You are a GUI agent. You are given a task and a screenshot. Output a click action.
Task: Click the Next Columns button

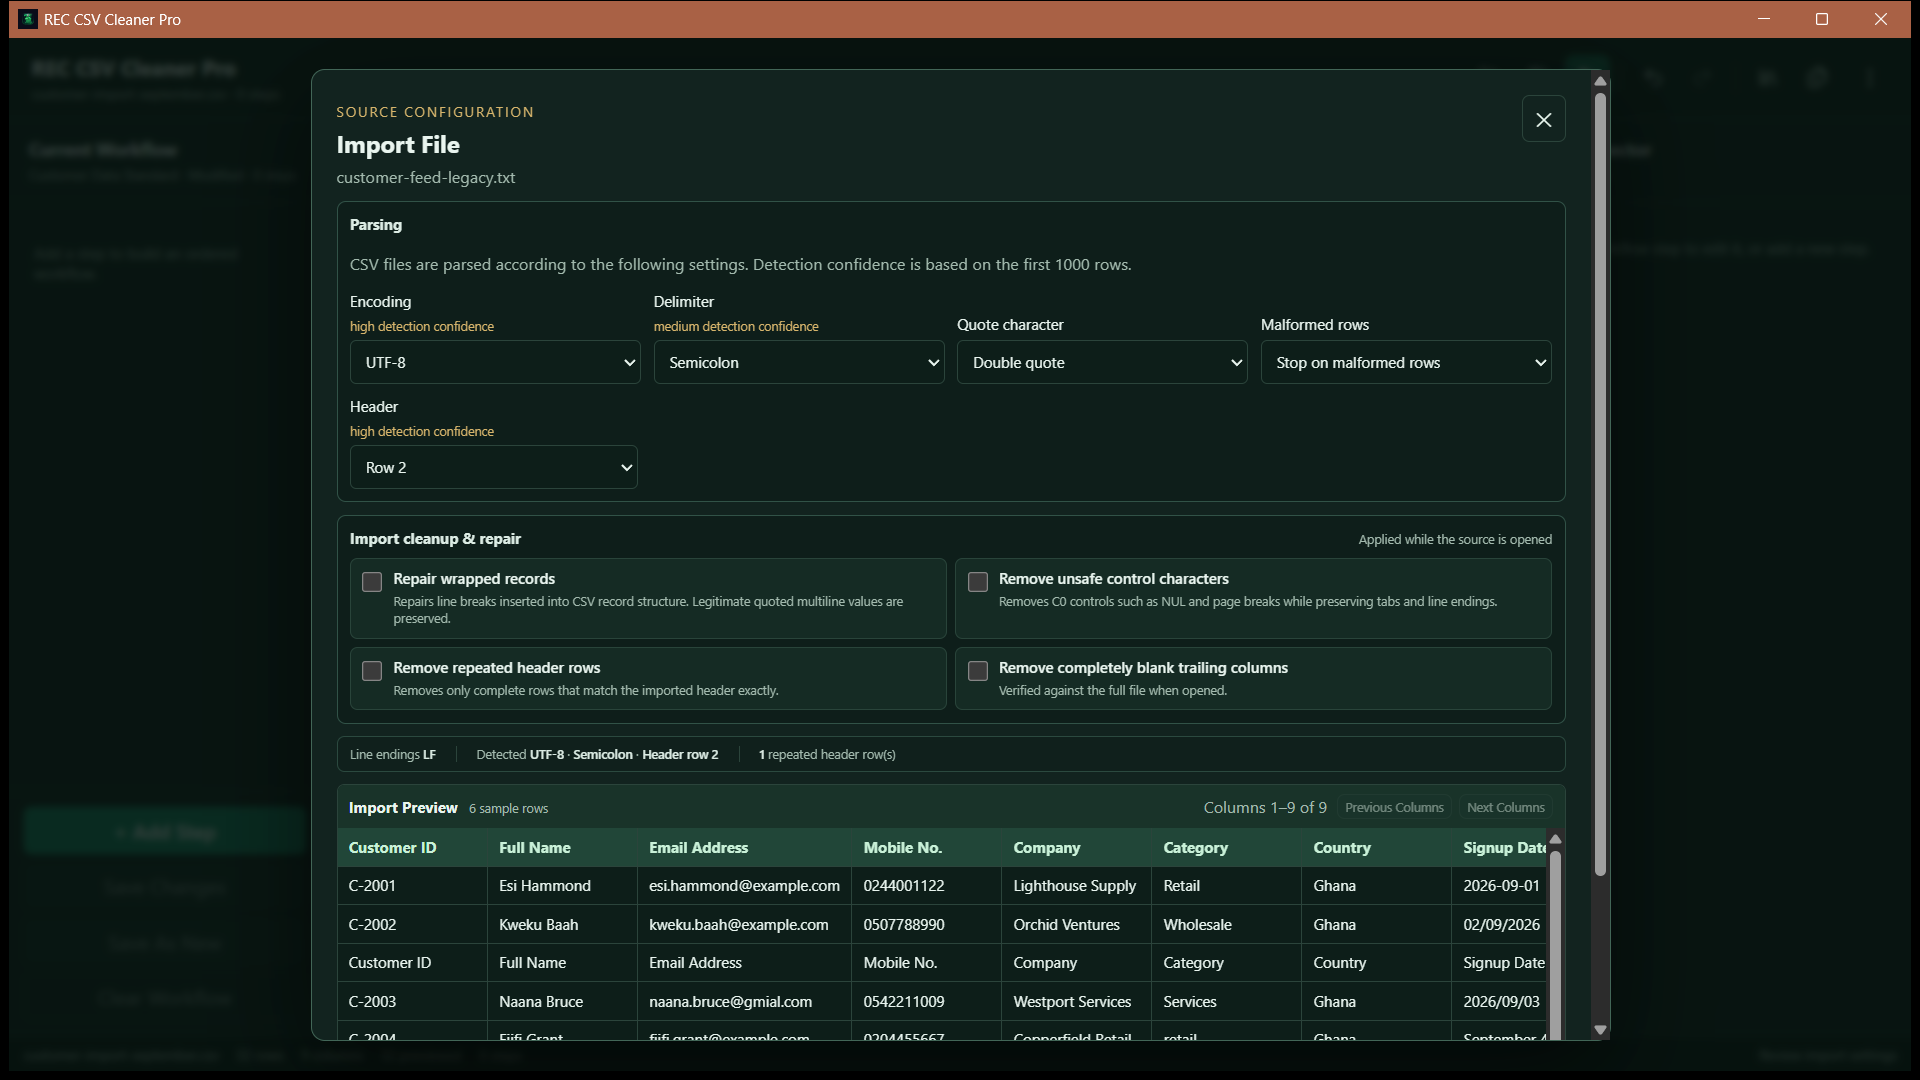coord(1505,807)
